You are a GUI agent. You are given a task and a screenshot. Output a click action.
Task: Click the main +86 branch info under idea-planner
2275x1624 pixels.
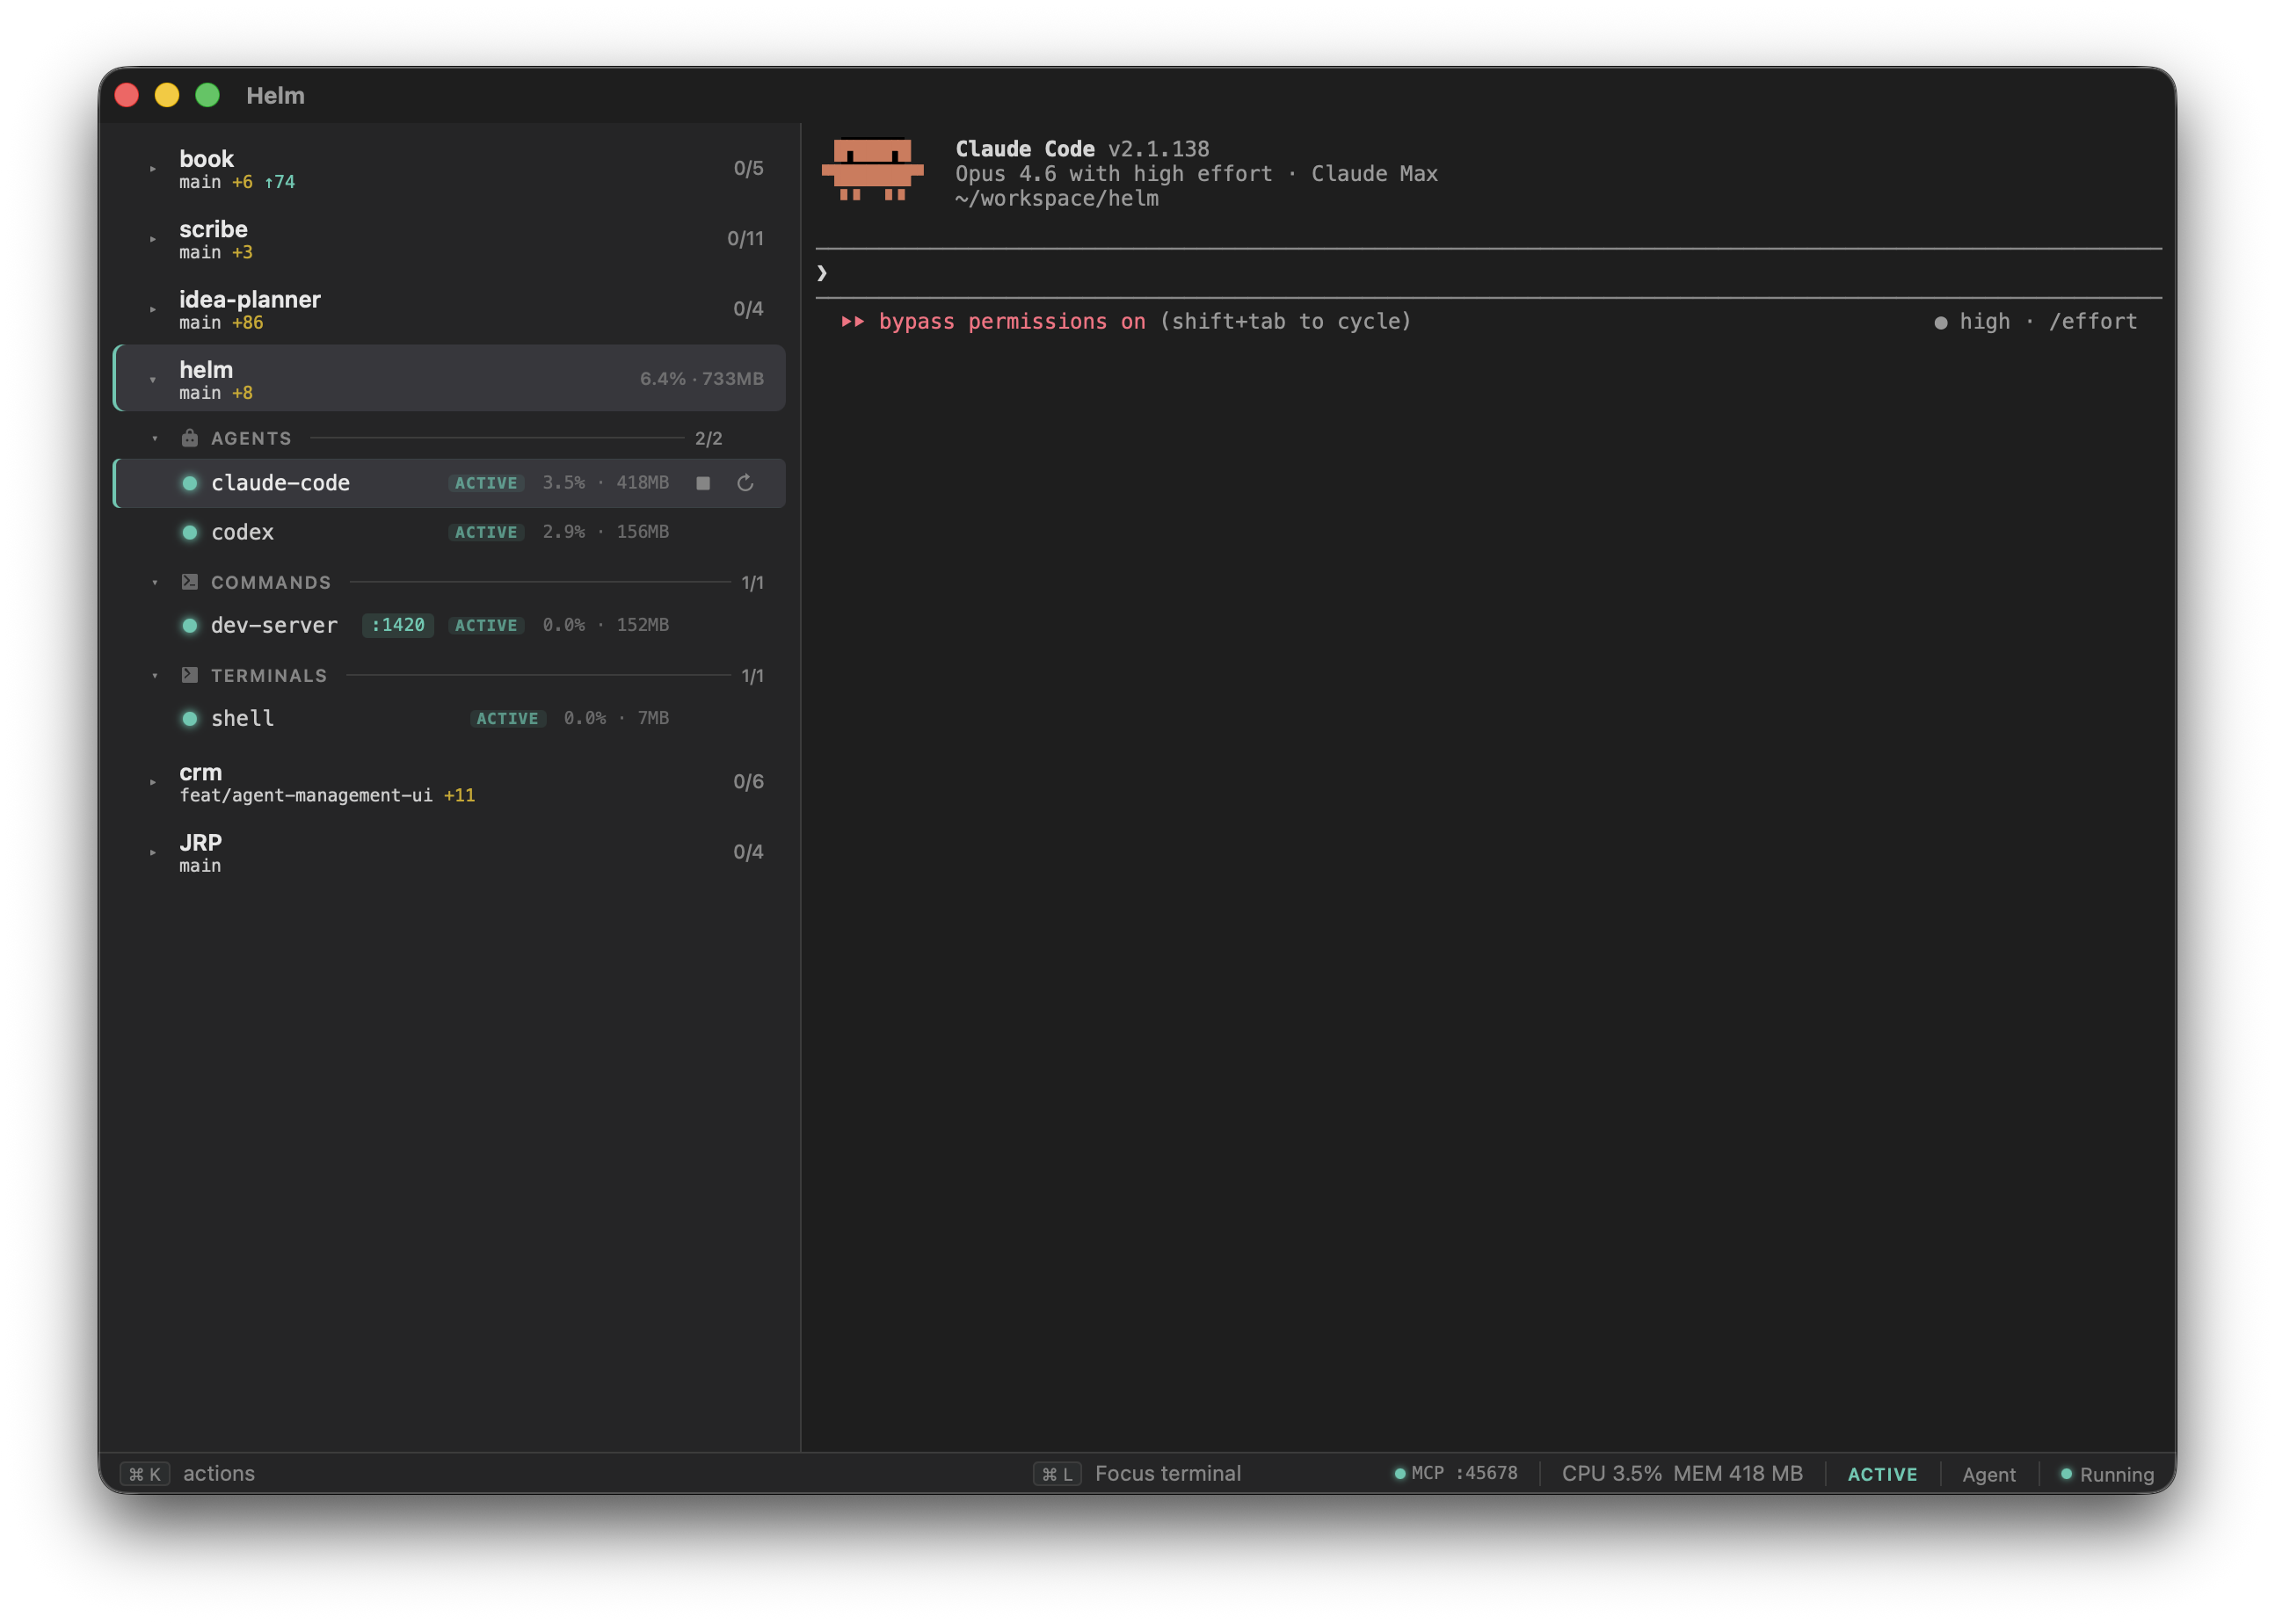pyautogui.click(x=221, y=322)
